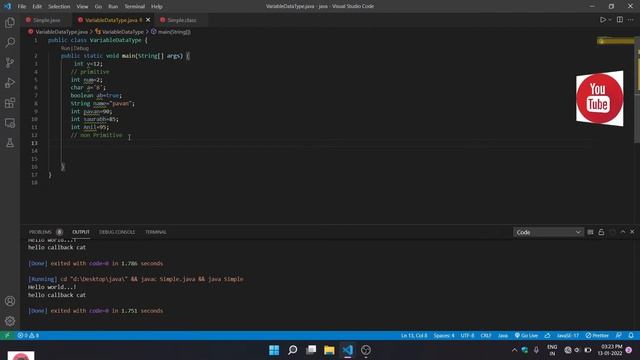Expand the run button dropdown arrow
This screenshot has height=360, width=640.
coord(610,20)
